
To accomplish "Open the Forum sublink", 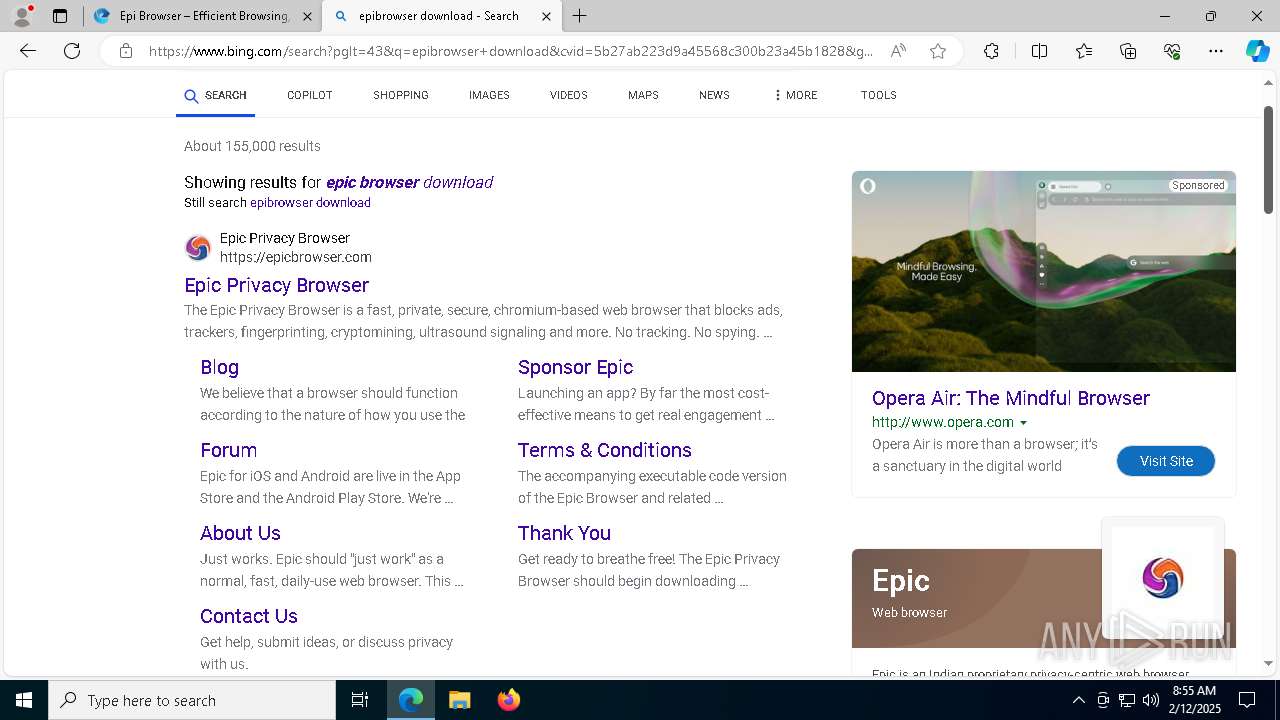I will pos(229,450).
